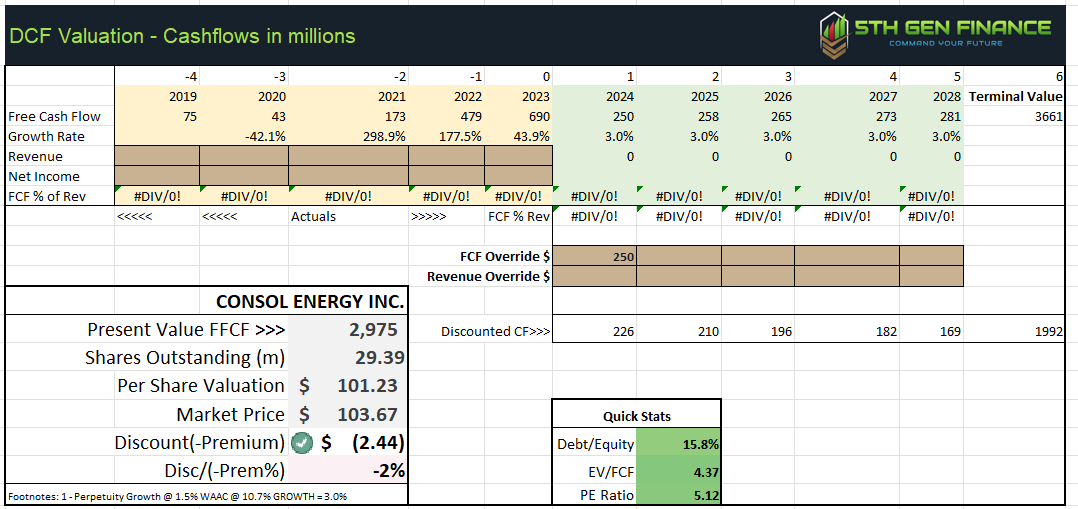Click the Shares Outstanding (m) label
Screen dimensions: 1078x509
click(x=185, y=358)
